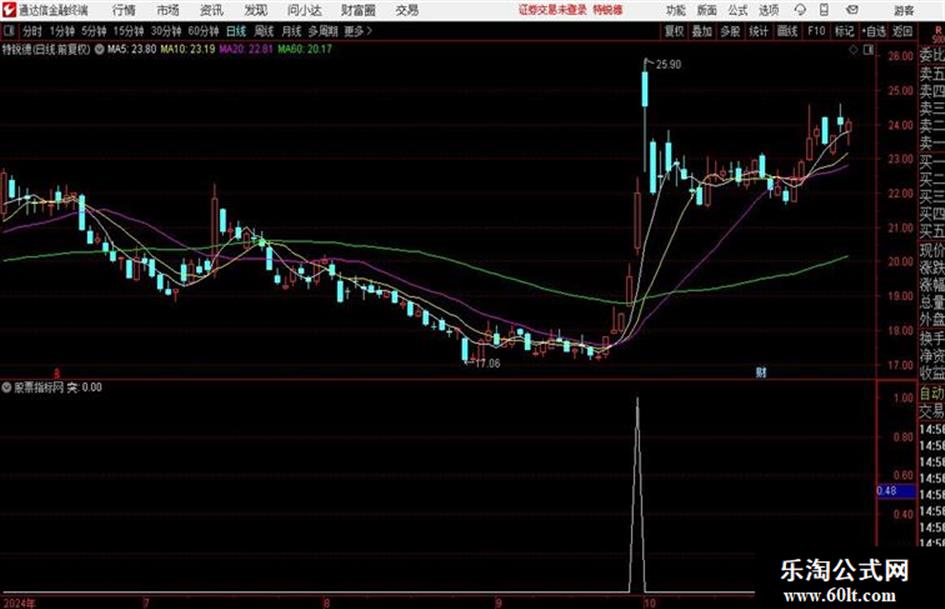Toggle the side panel icon at chart top-right
The image size is (945, 609).
pos(868,50)
